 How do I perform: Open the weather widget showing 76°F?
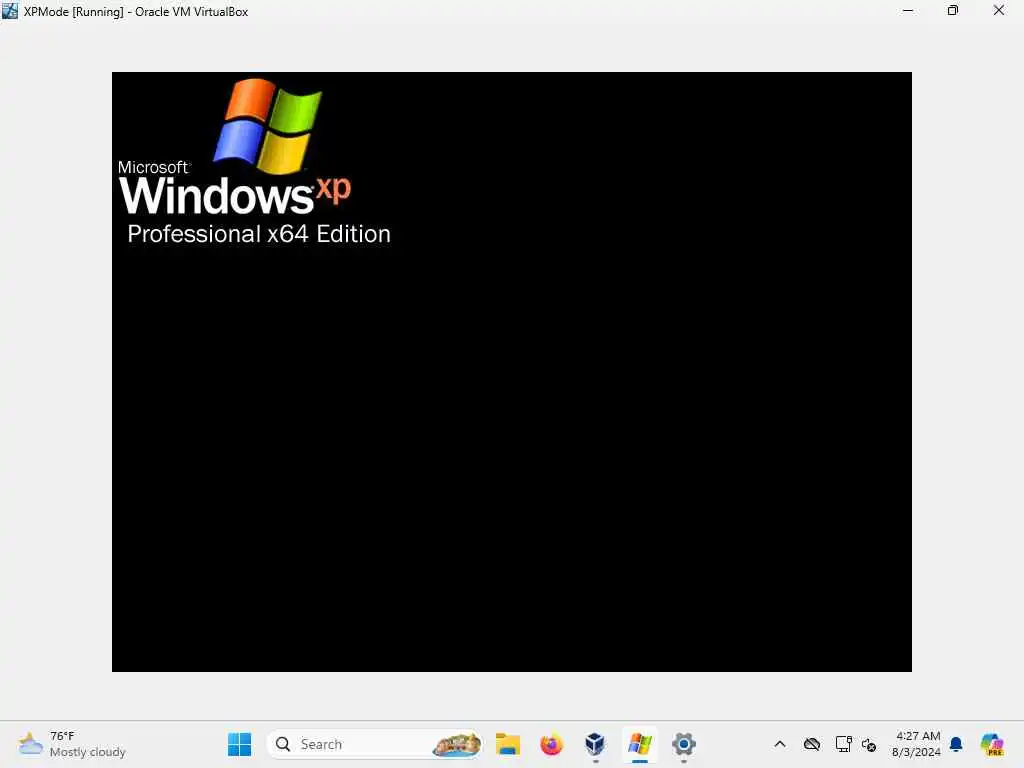click(x=72, y=744)
